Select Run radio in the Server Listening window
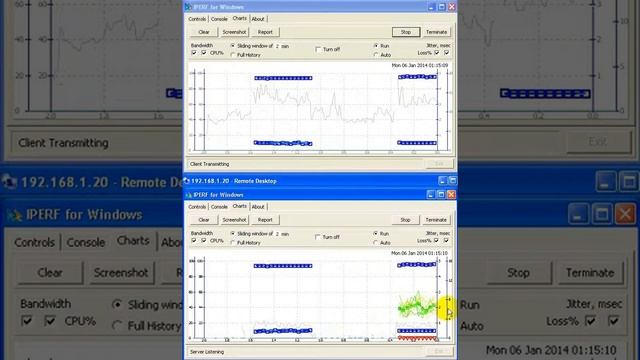This screenshot has height=360, width=640. [376, 233]
